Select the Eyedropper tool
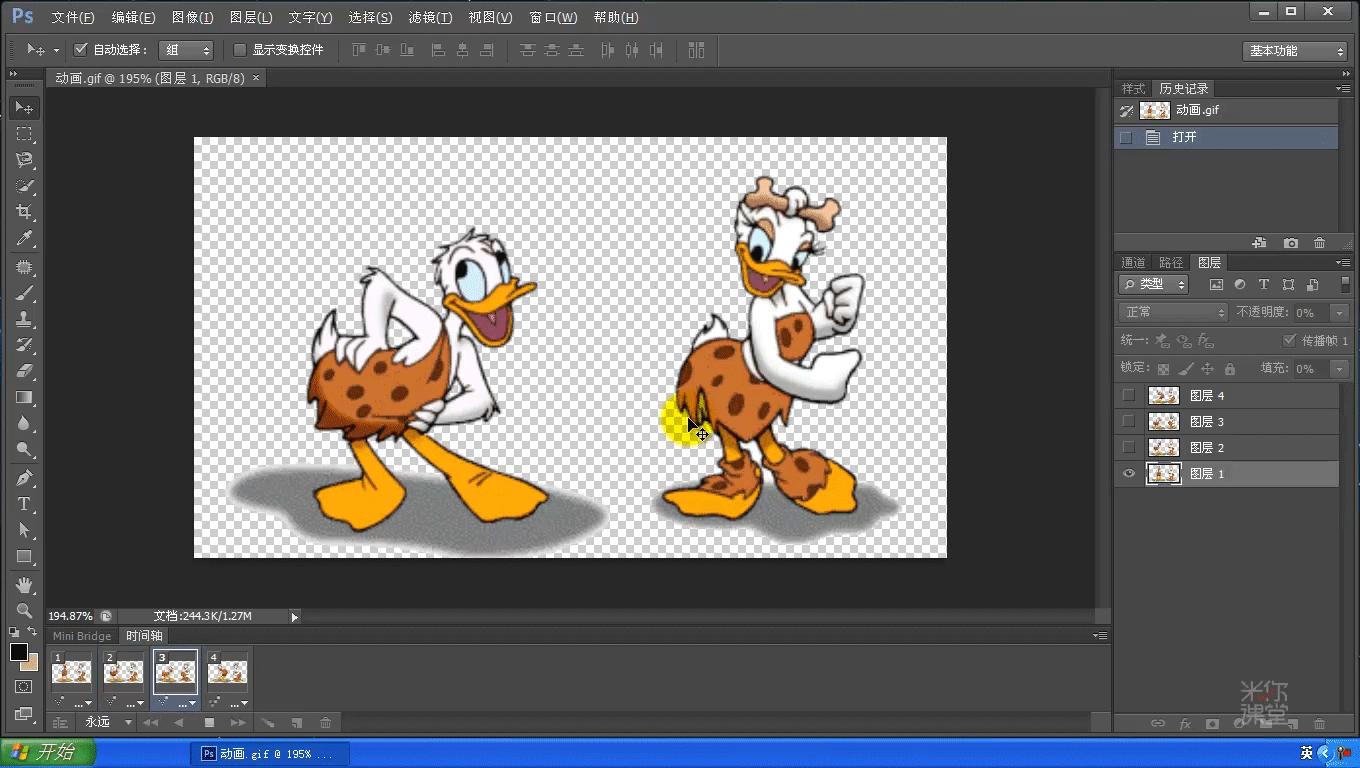Screen dimensions: 1360x768 (24, 238)
